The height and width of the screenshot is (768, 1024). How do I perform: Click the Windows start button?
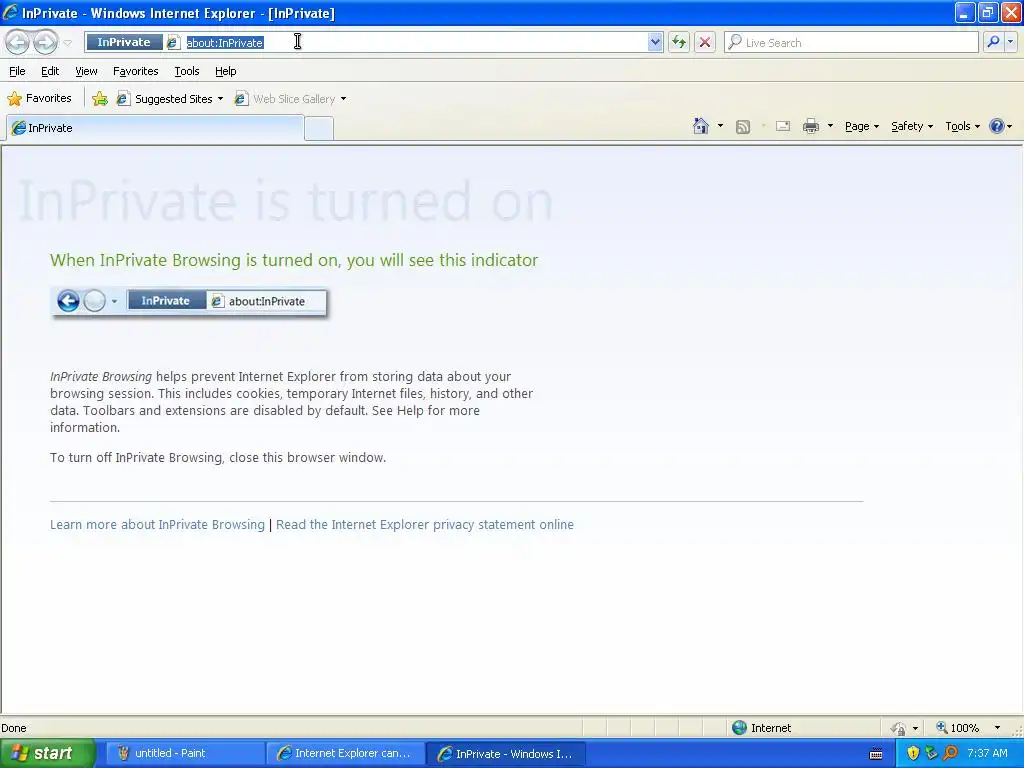pyautogui.click(x=47, y=754)
